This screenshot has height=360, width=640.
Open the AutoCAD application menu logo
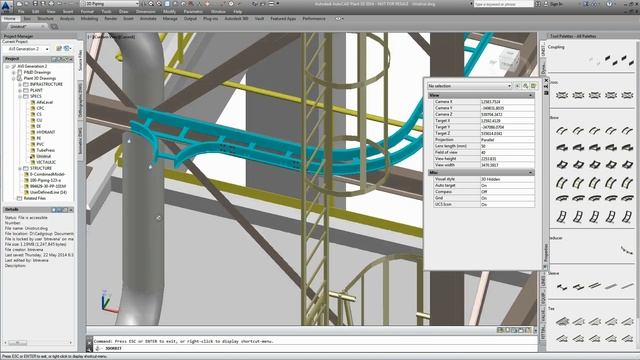coord(6,6)
